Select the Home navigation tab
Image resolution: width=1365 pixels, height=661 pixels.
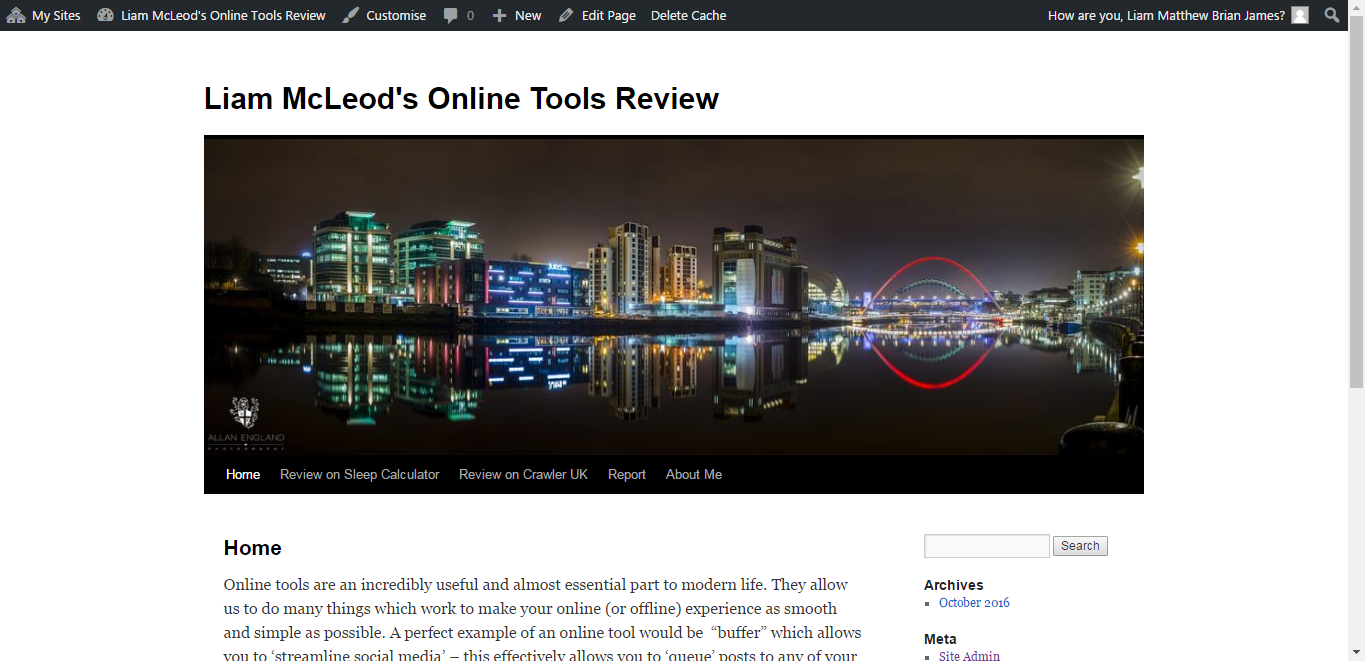click(243, 474)
